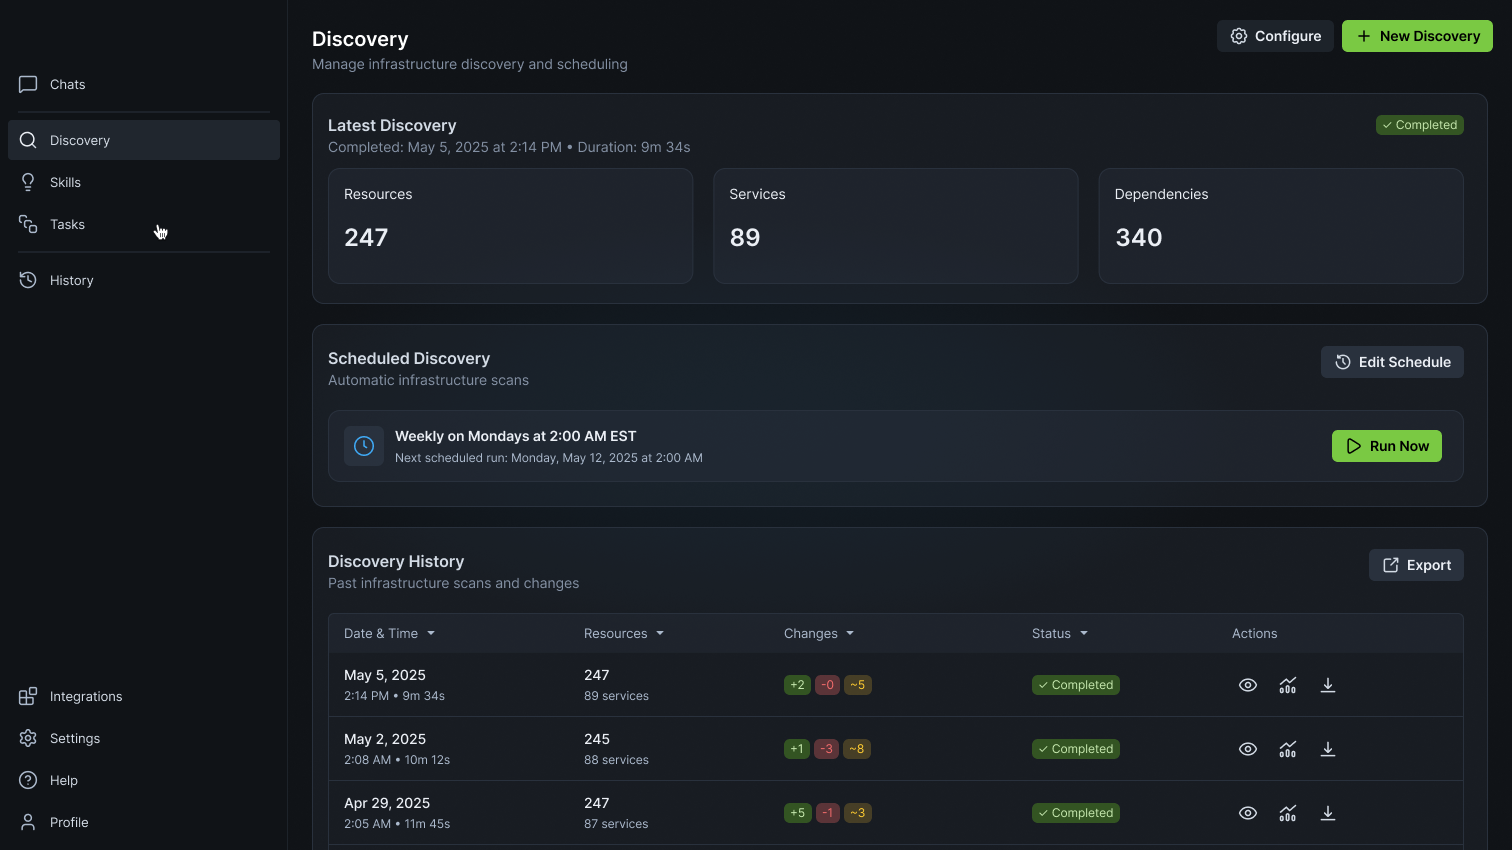Click the clock icon in Scheduled Discovery
The width and height of the screenshot is (1512, 850).
364,446
